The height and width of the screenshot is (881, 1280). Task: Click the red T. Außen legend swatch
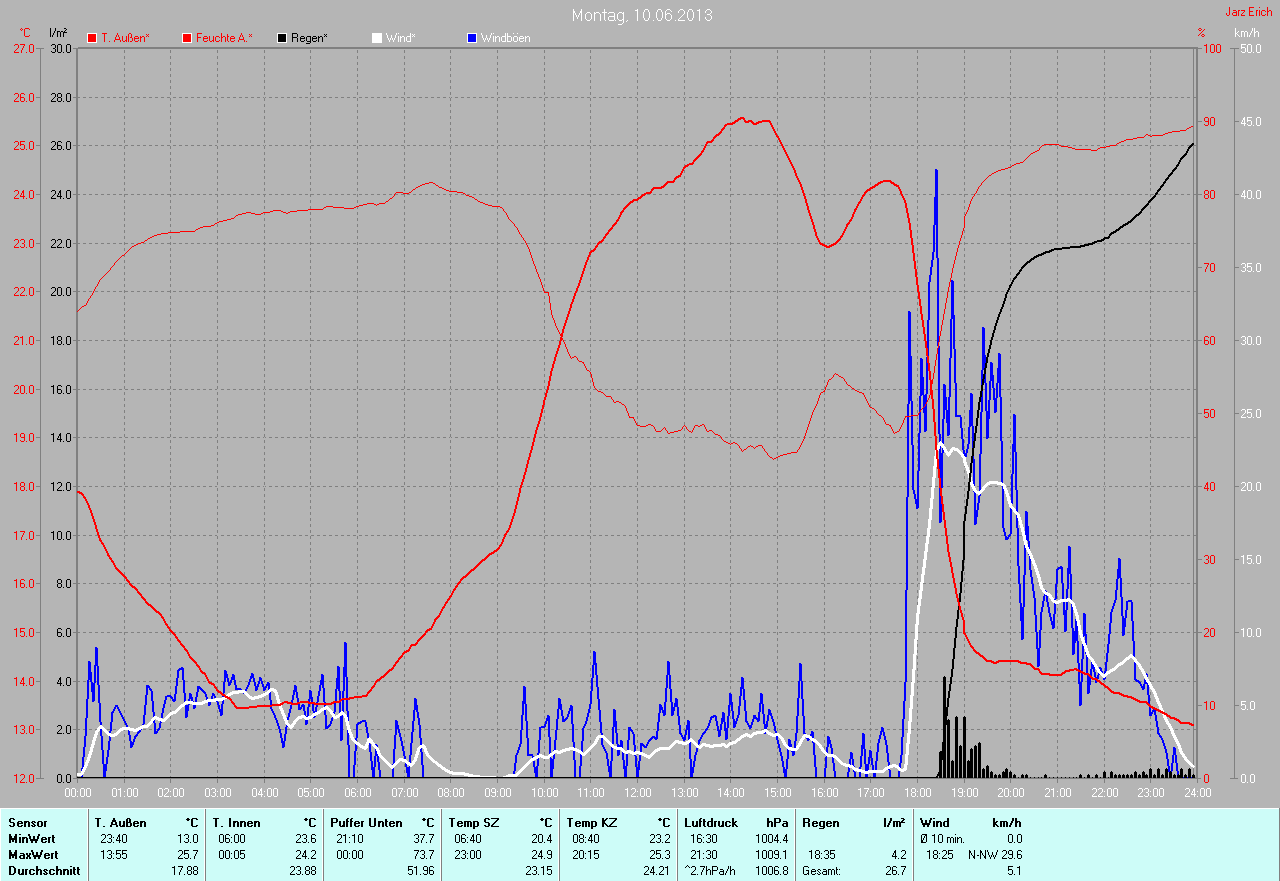pos(92,38)
